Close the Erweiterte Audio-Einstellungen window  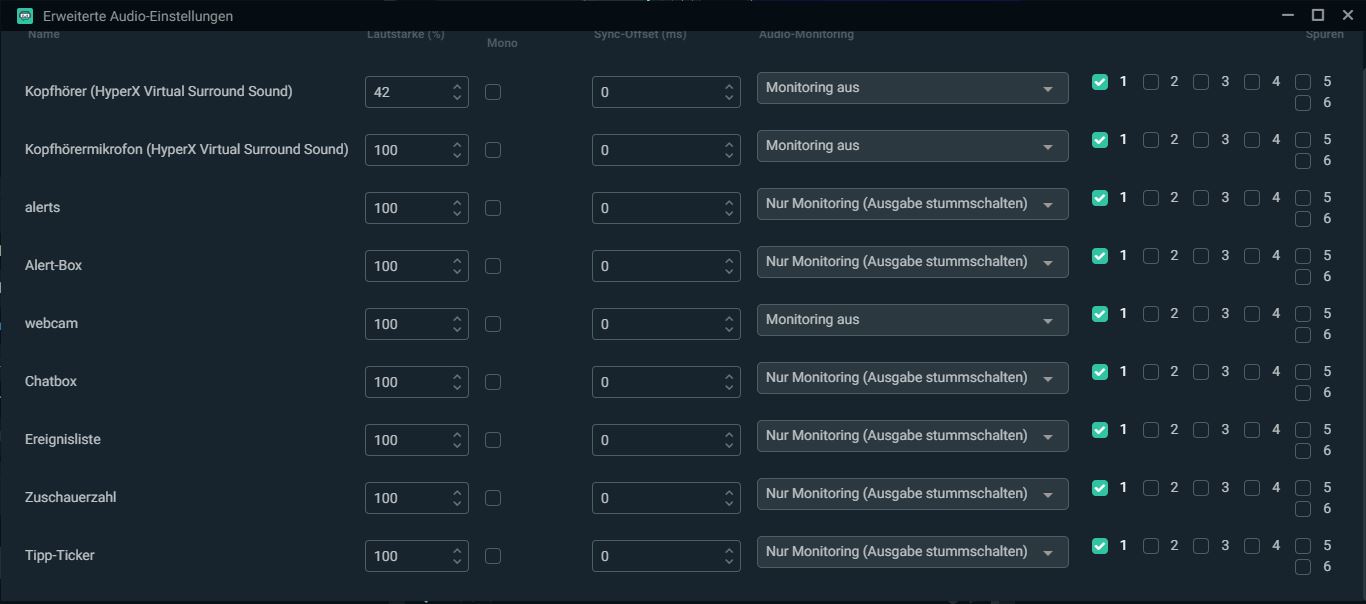point(1347,15)
